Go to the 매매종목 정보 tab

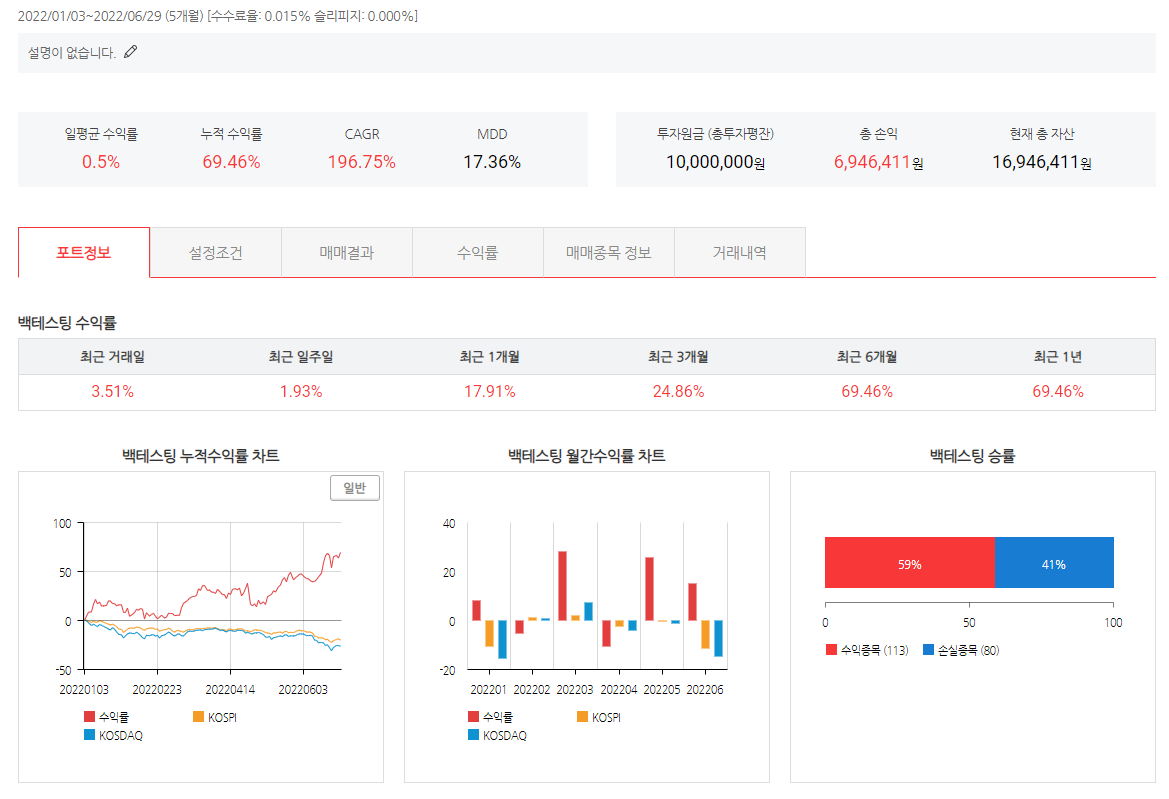tap(609, 253)
